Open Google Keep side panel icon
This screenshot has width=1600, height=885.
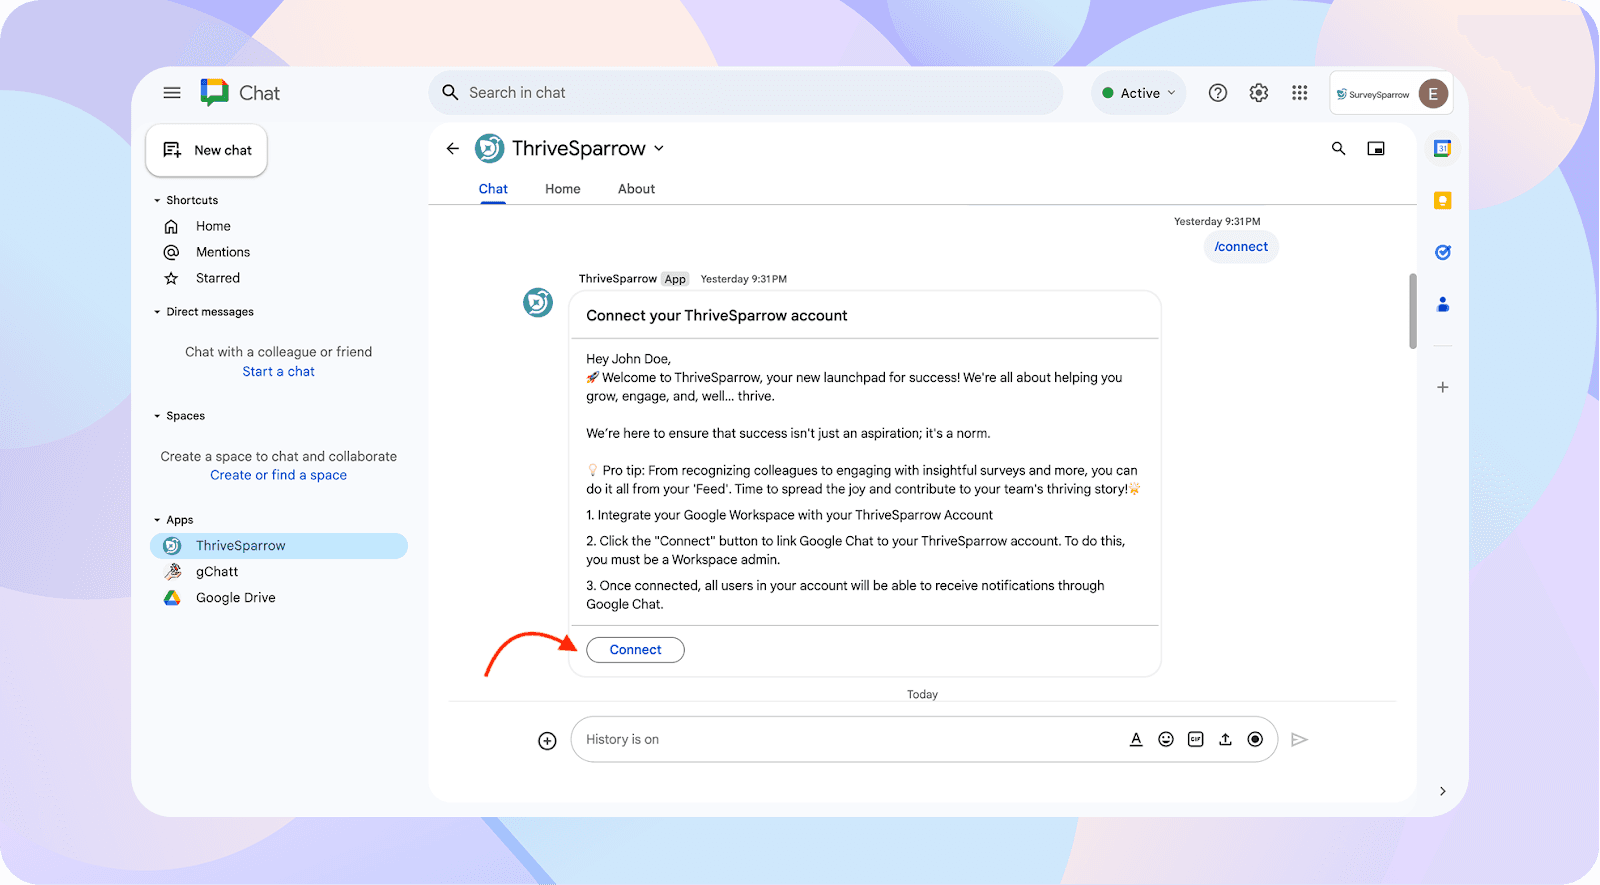[1442, 201]
